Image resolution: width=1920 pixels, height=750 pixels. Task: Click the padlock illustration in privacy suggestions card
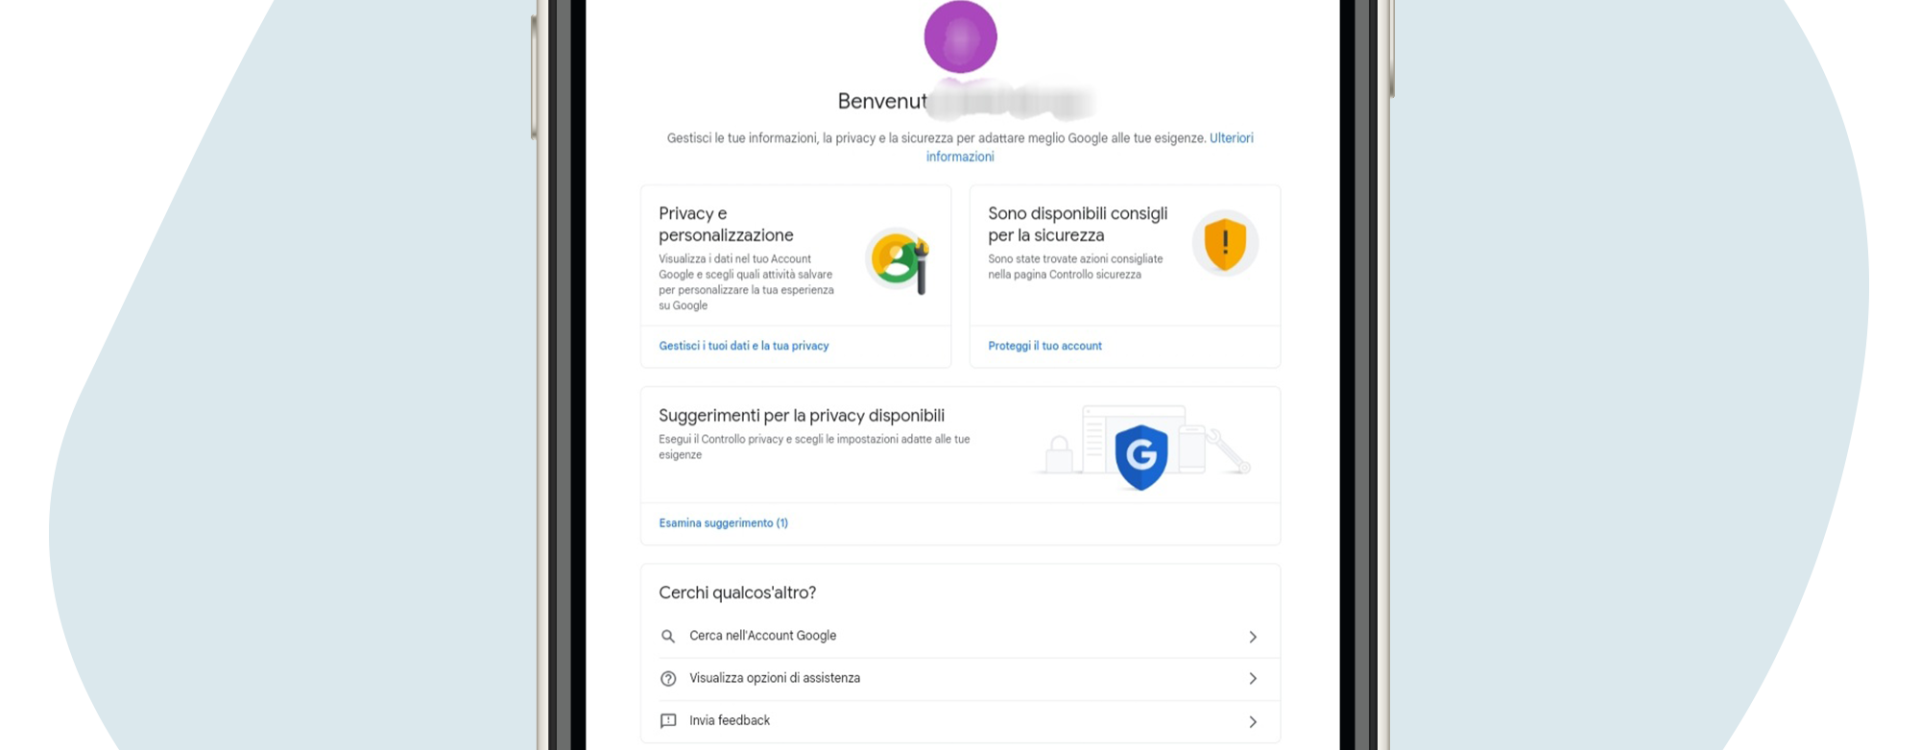pos(1058,455)
